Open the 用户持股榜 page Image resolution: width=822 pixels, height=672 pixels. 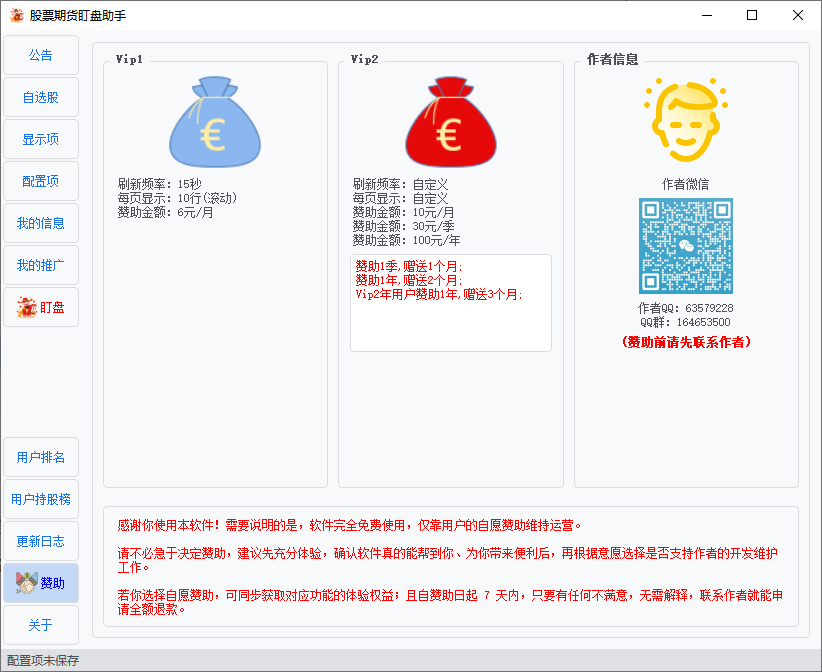tap(41, 499)
